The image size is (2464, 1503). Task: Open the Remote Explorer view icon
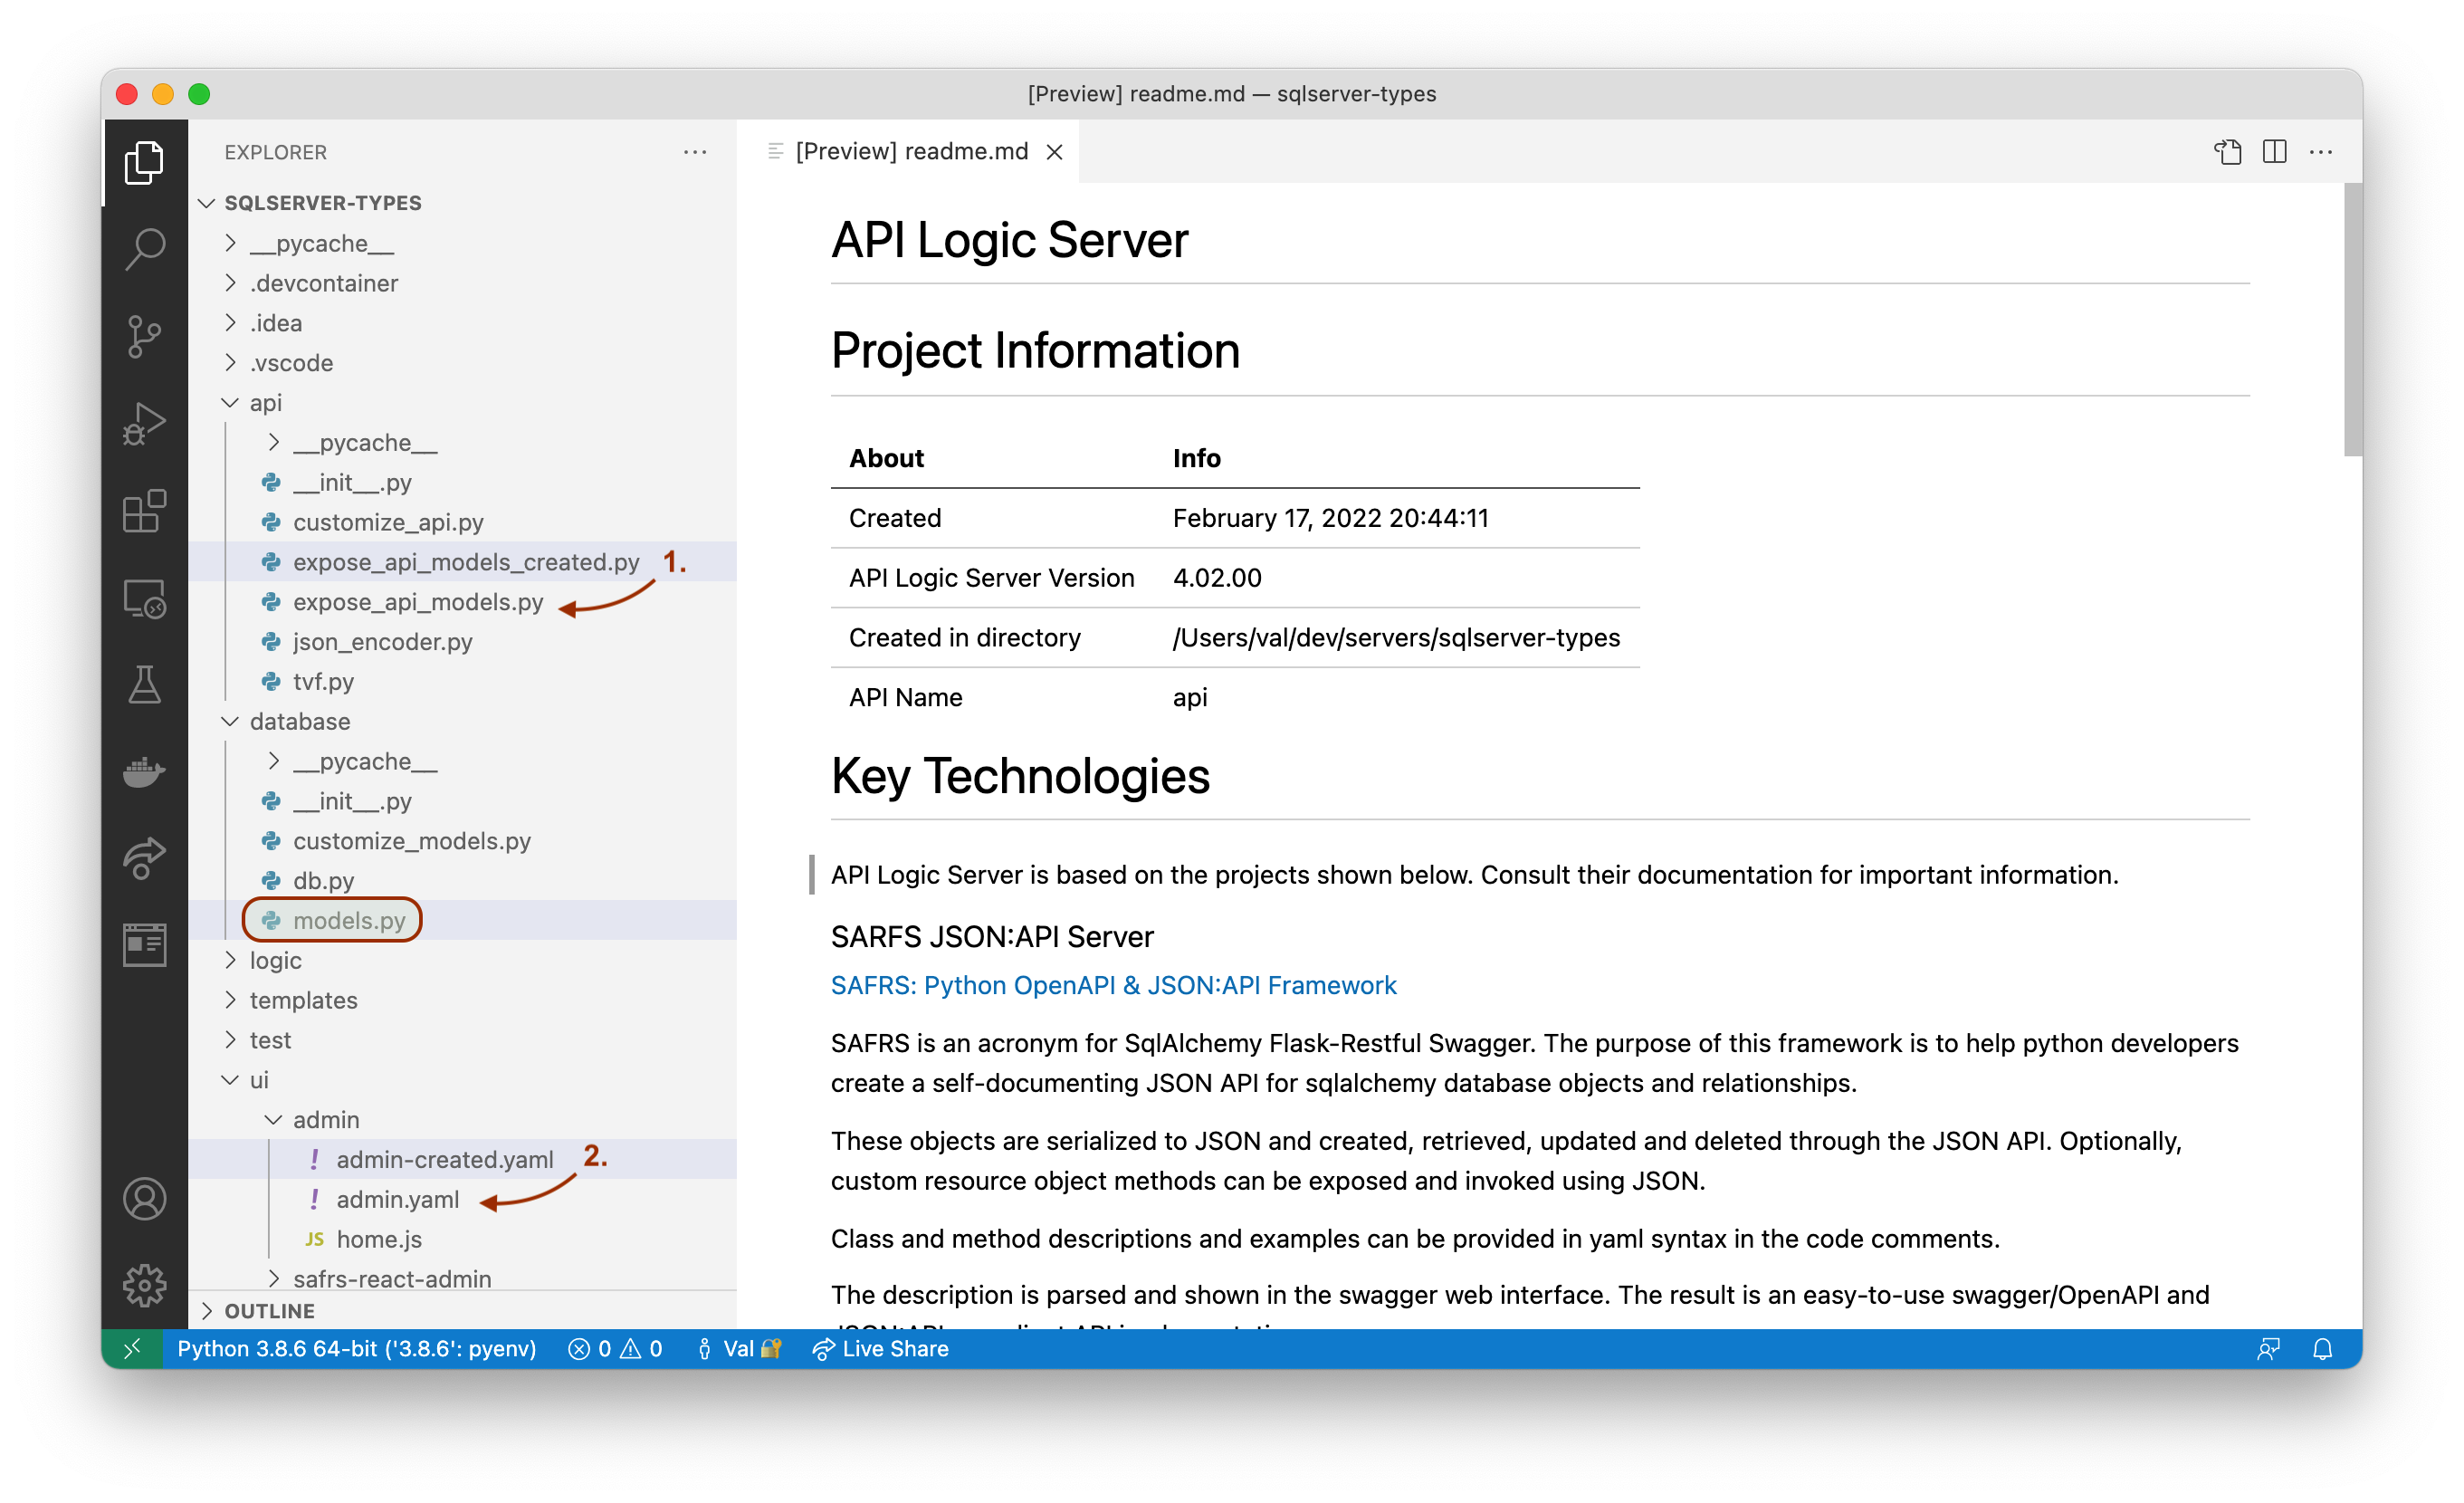(x=144, y=598)
